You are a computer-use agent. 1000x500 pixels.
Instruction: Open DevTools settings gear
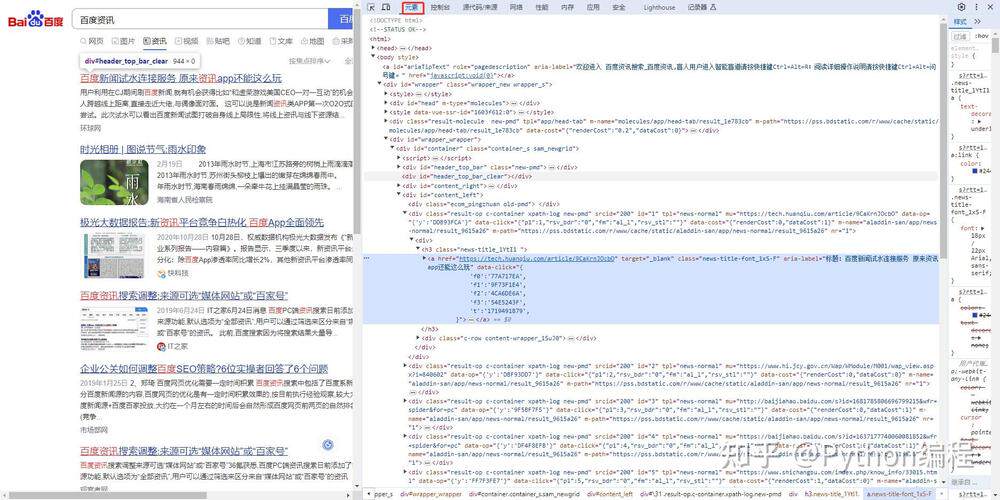[962, 7]
